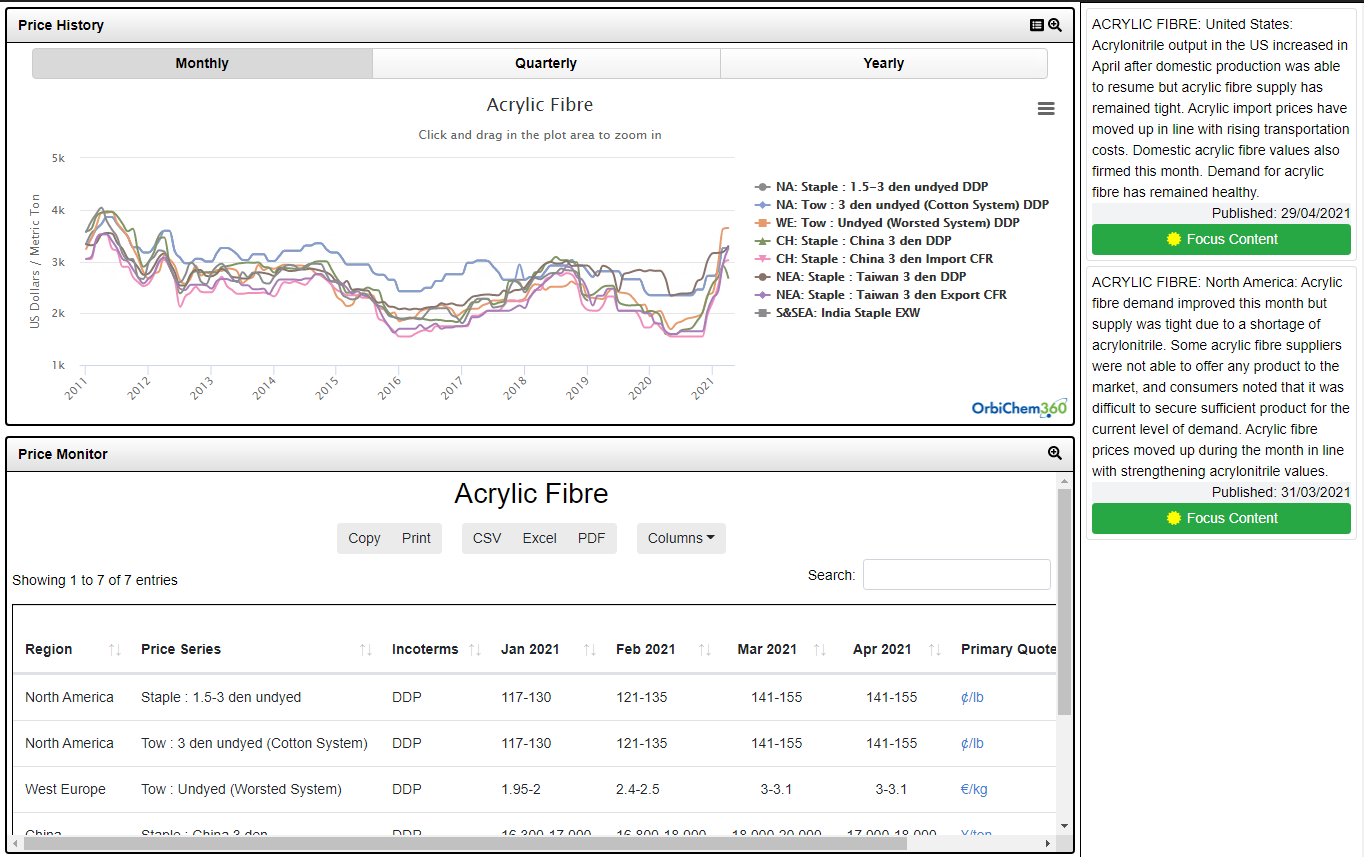Open the €/kg primary quote link
Screen dimensions: 1364x857
pos(974,789)
